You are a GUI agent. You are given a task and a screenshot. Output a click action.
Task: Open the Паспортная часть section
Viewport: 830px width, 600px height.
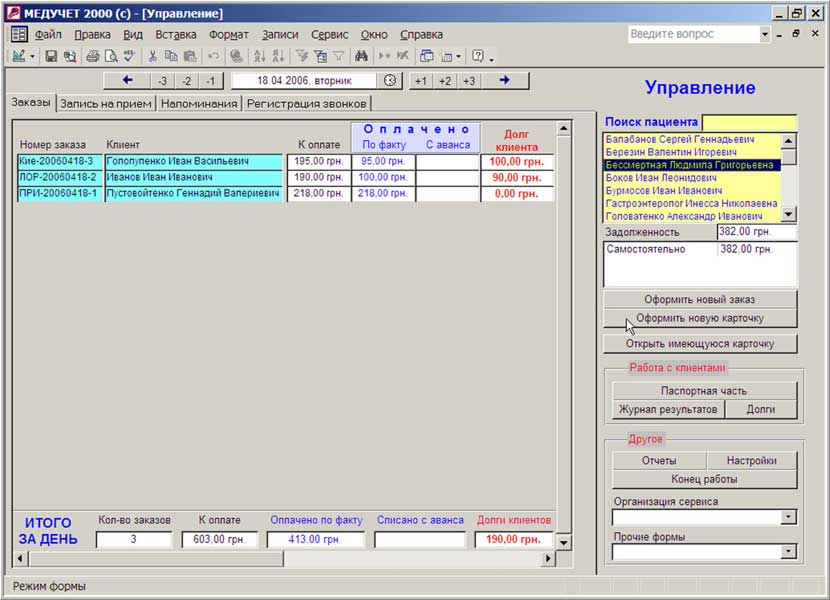click(x=703, y=391)
